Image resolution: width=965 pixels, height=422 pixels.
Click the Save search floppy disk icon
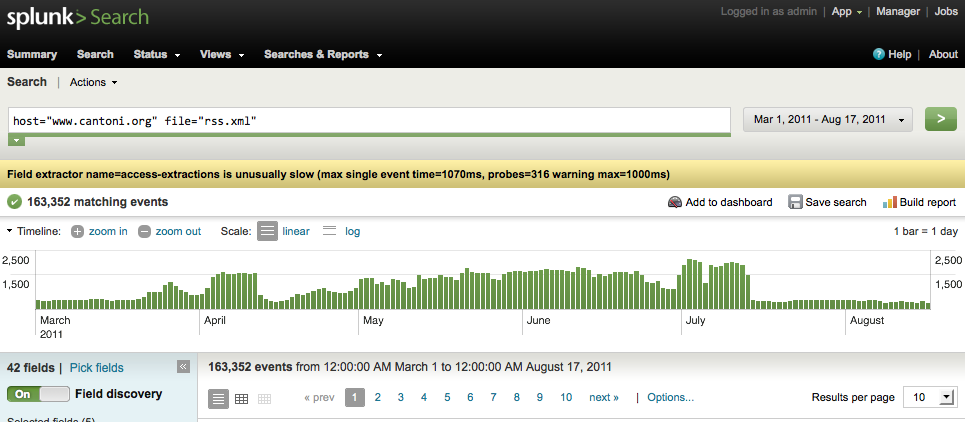(795, 202)
